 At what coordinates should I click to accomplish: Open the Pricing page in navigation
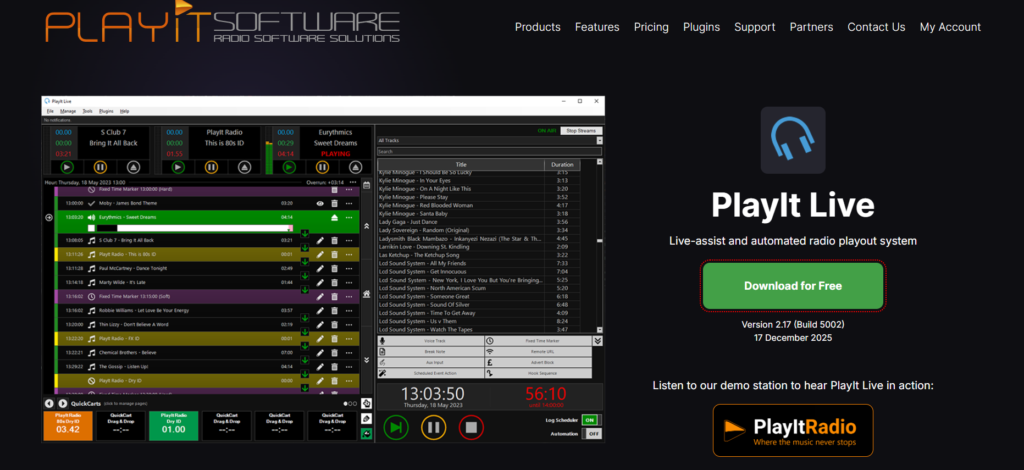(651, 27)
